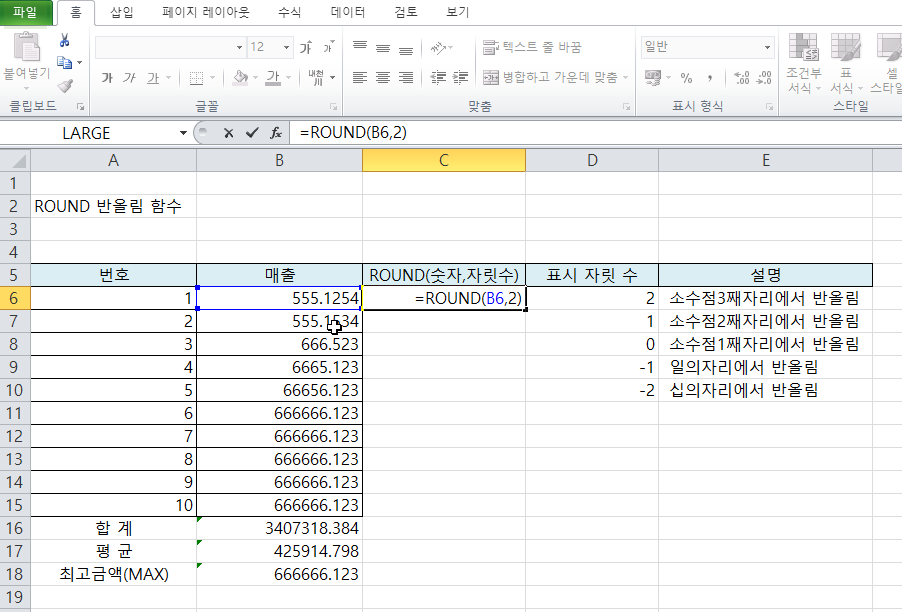Open the merge and center dropdown arrow
Image resolution: width=902 pixels, height=612 pixels.
625,78
